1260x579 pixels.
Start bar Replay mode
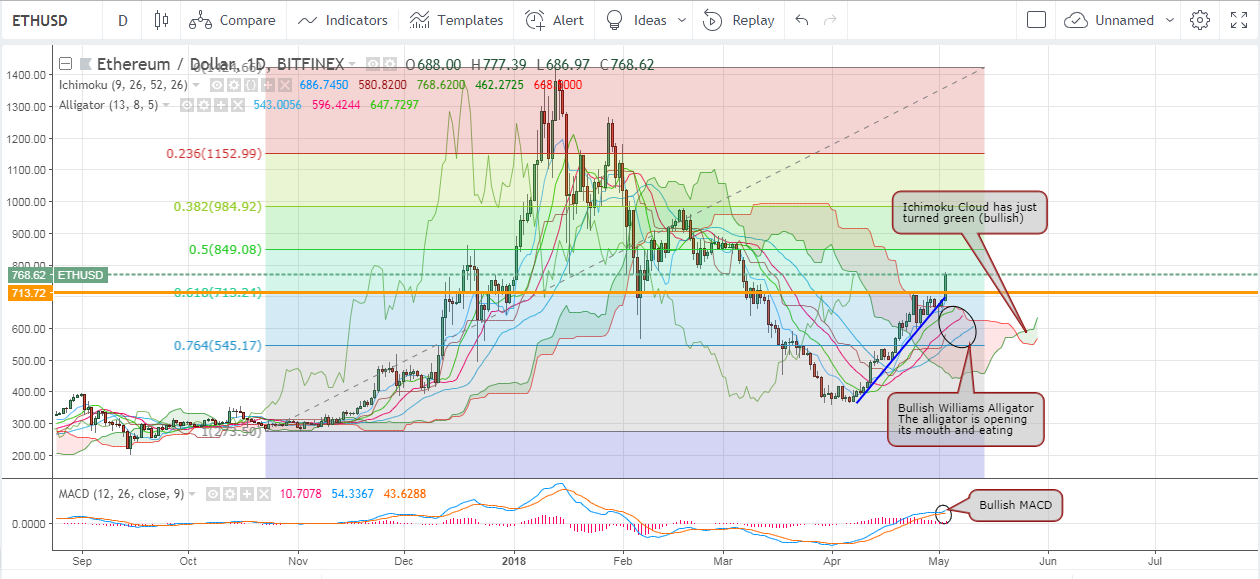[x=739, y=20]
